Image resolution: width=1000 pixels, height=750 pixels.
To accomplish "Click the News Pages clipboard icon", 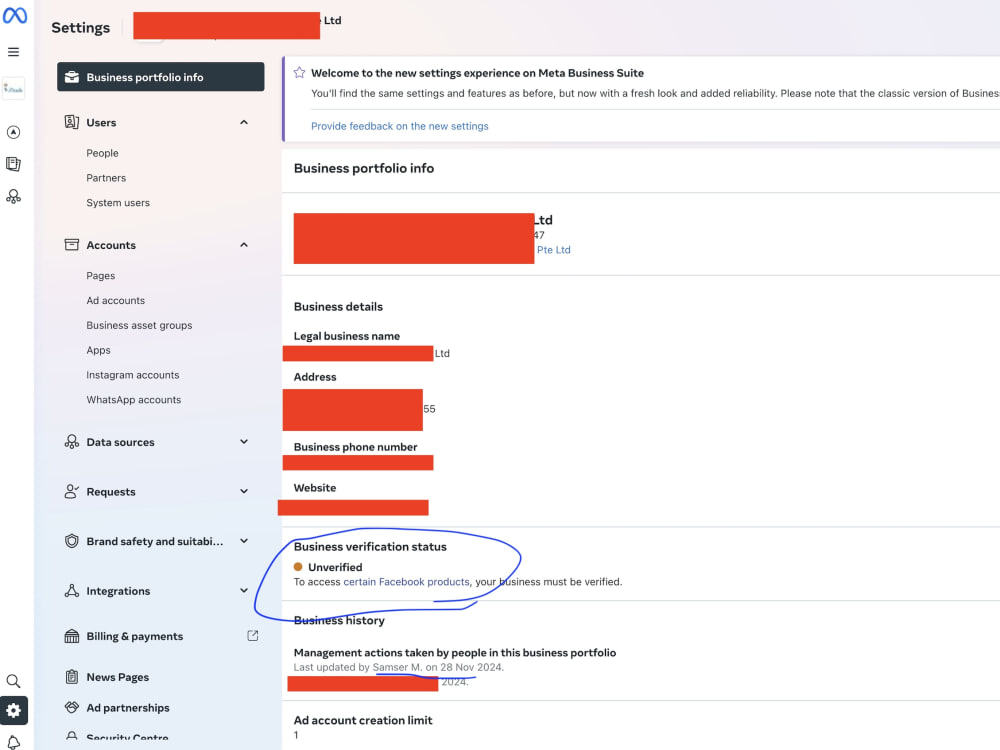I will pos(72,677).
